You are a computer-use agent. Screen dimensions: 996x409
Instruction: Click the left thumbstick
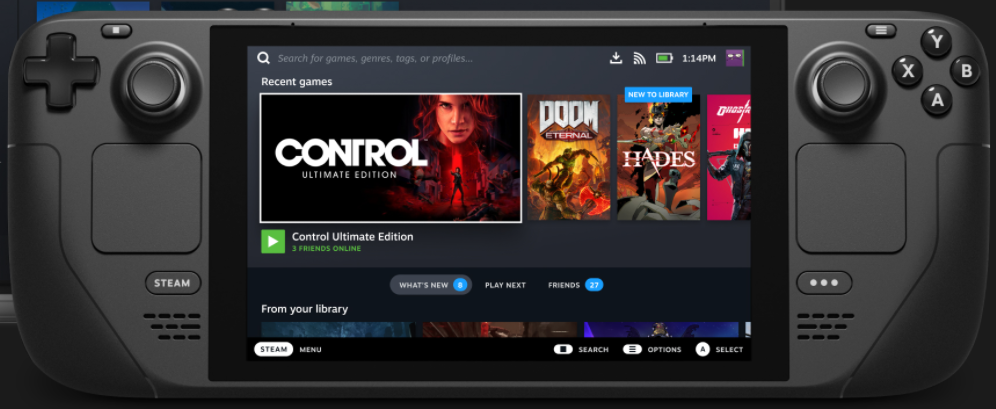click(154, 84)
